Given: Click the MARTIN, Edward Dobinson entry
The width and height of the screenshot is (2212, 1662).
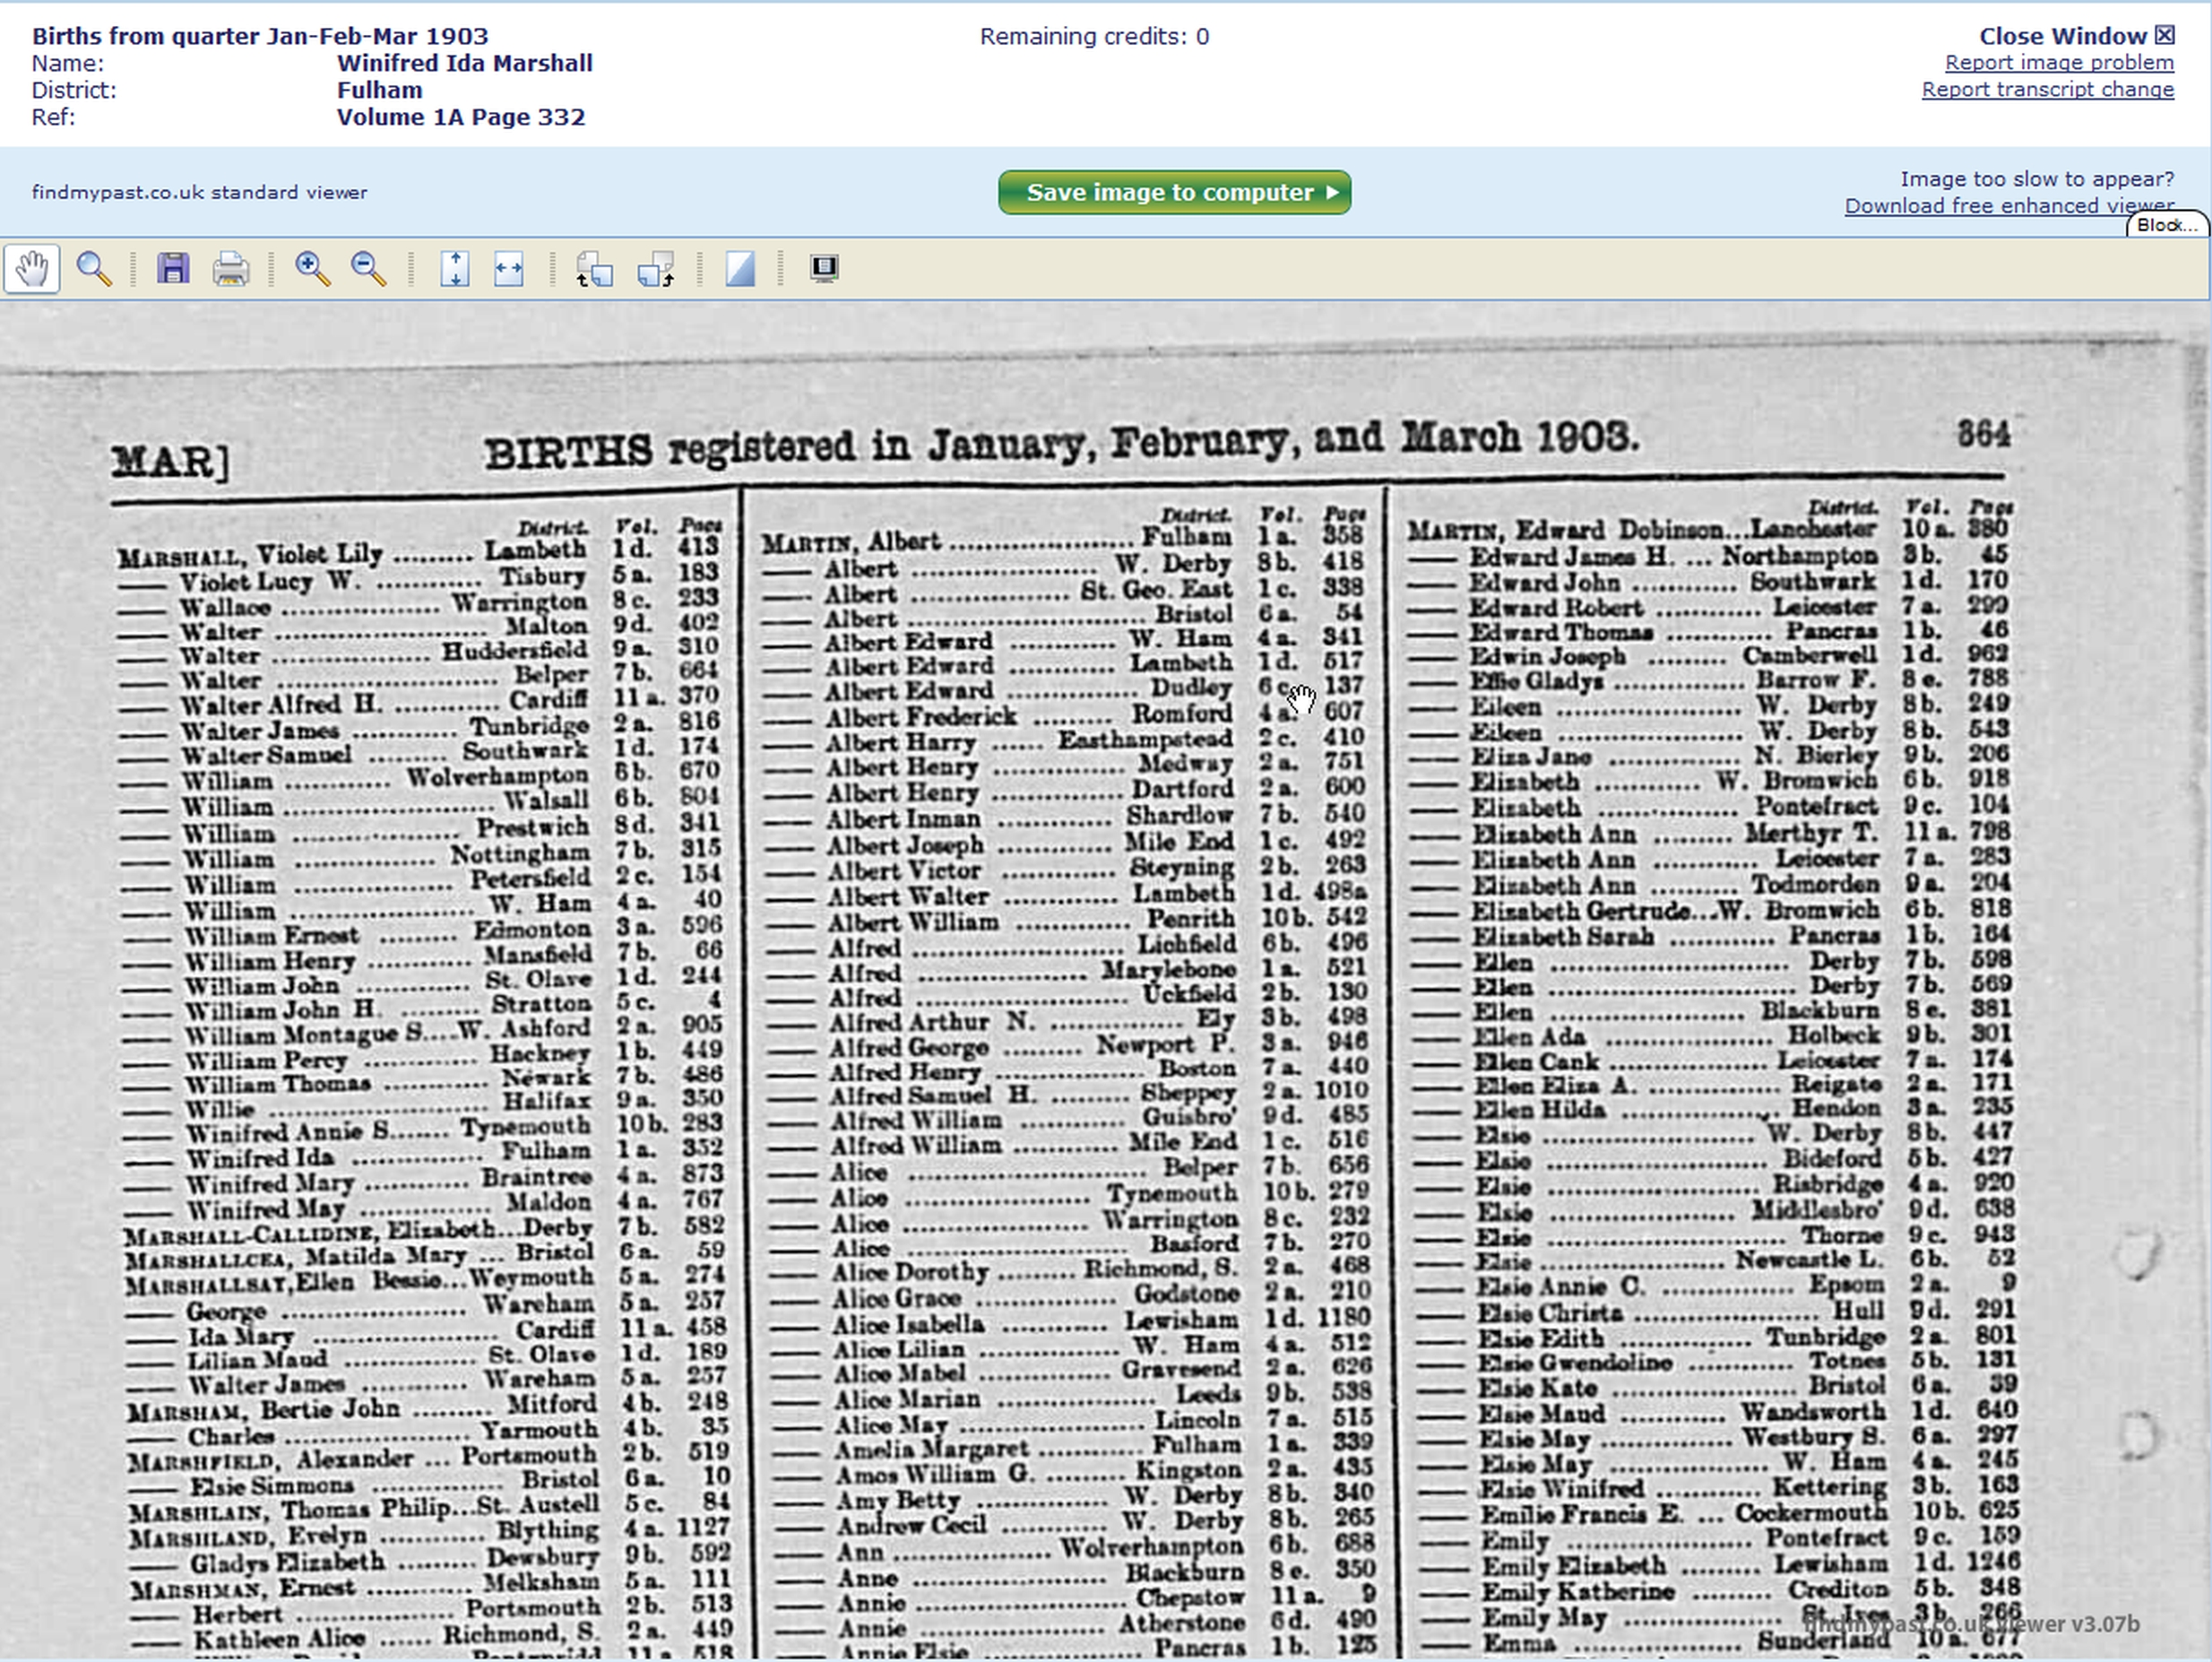Looking at the screenshot, I should point(1708,529).
